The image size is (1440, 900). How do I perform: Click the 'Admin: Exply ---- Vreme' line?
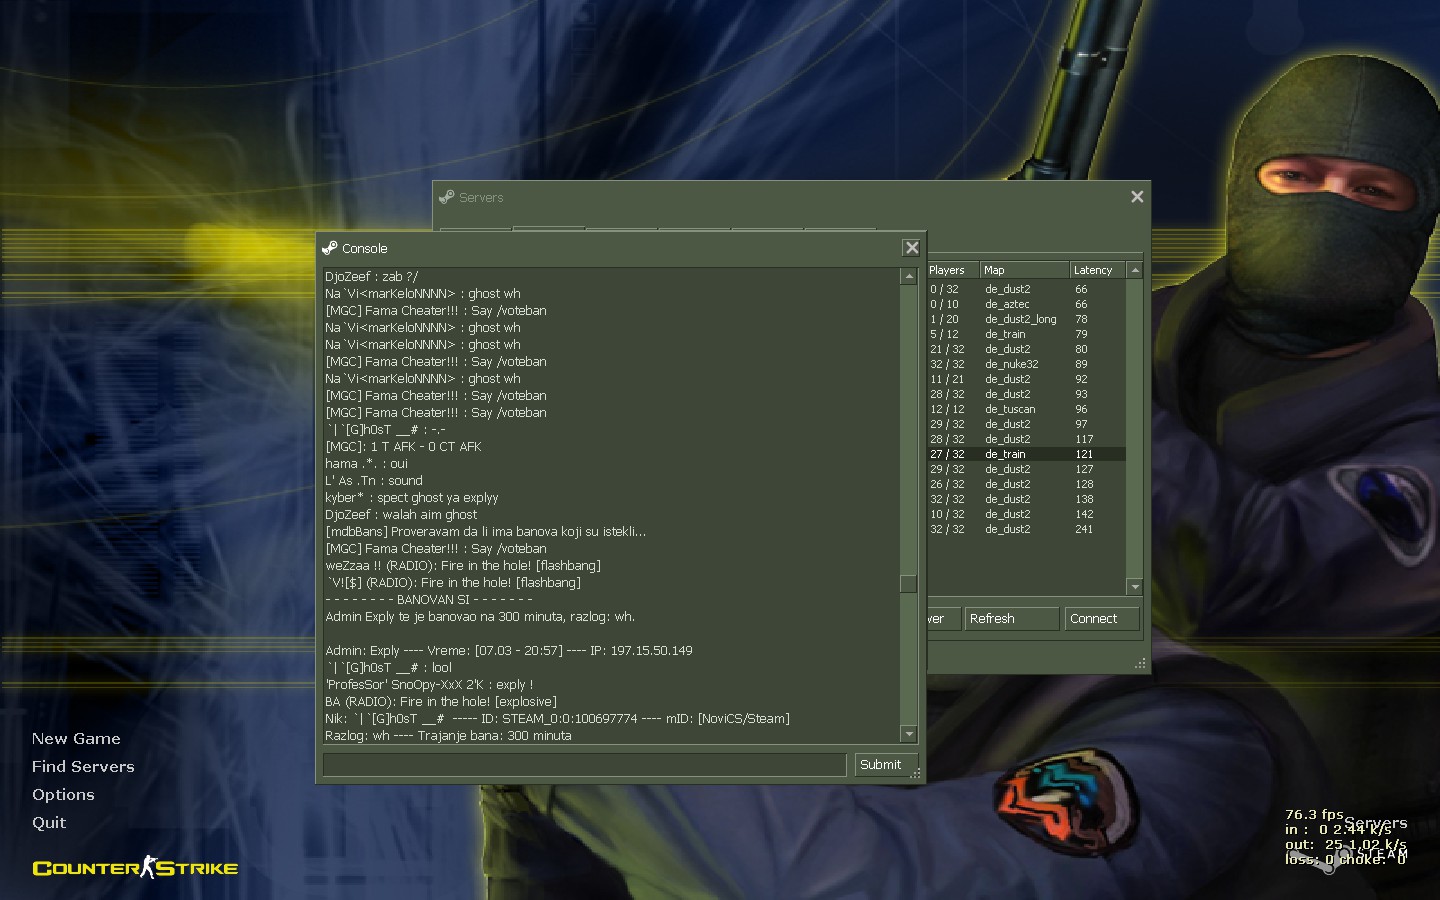[509, 651]
